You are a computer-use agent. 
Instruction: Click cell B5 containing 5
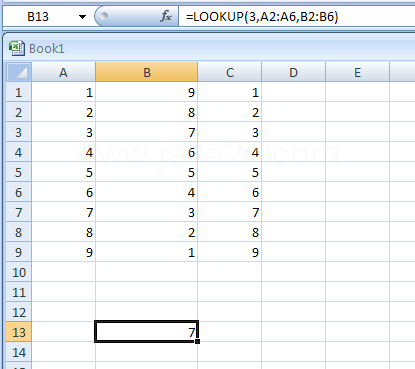pos(147,172)
